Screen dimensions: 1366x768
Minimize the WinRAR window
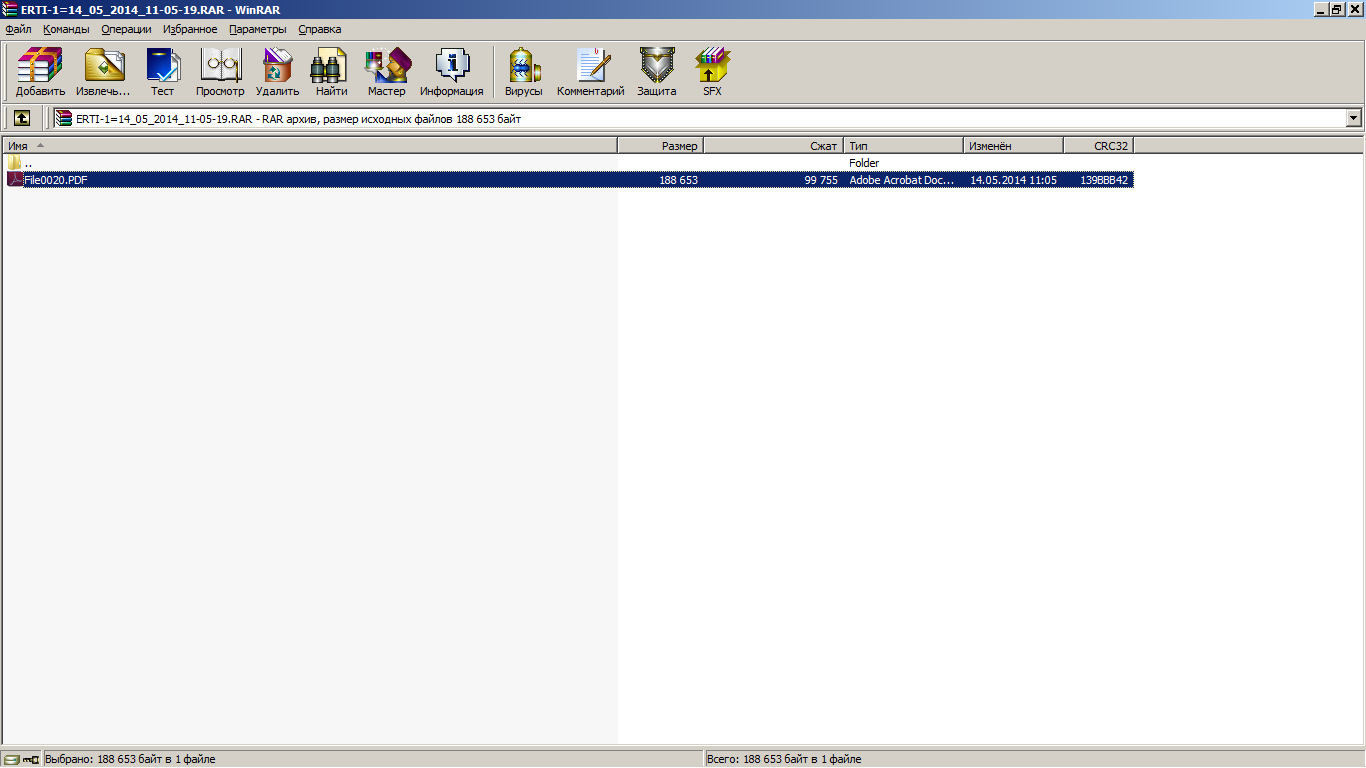(1321, 9)
